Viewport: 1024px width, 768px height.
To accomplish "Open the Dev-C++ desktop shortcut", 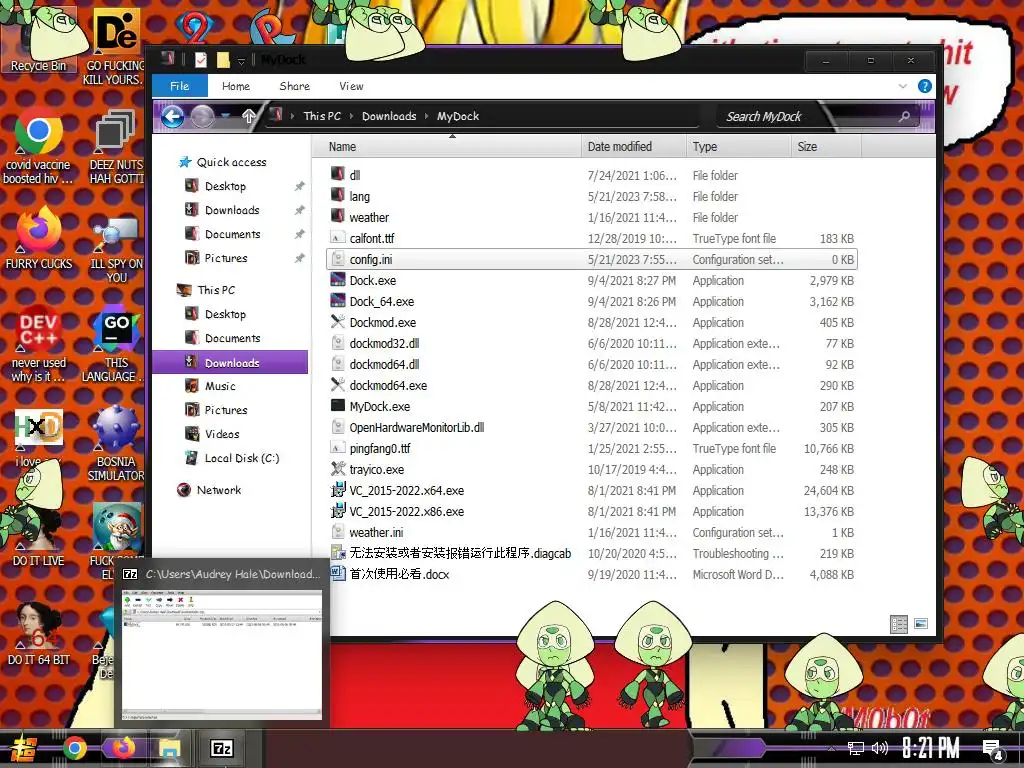I will point(38,344).
